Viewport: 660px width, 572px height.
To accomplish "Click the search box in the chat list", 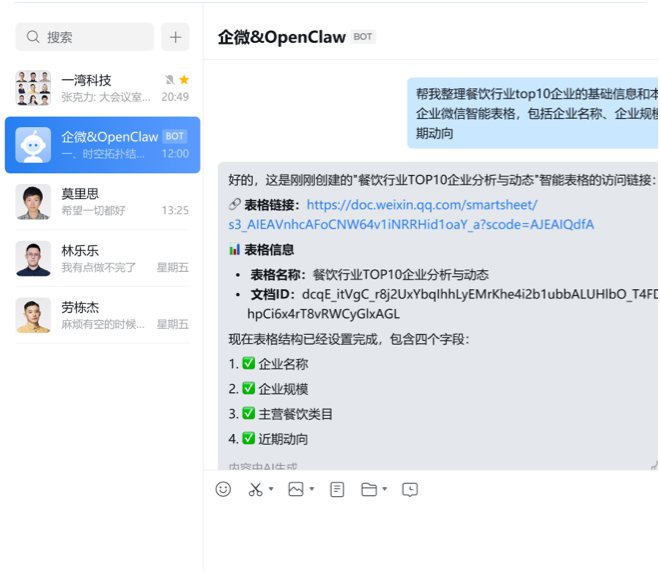I will click(x=85, y=37).
